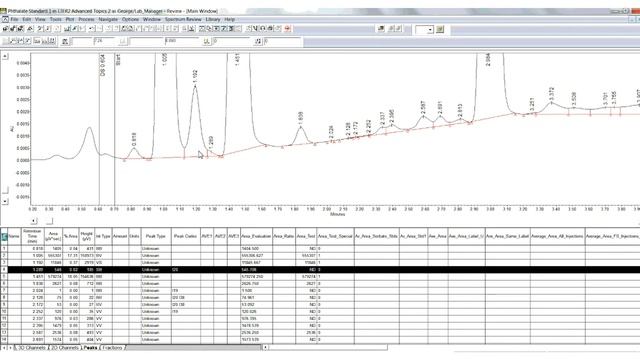Viewport: 640px width, 360px height.
Task: Open the Plot menu
Action: (70, 19)
